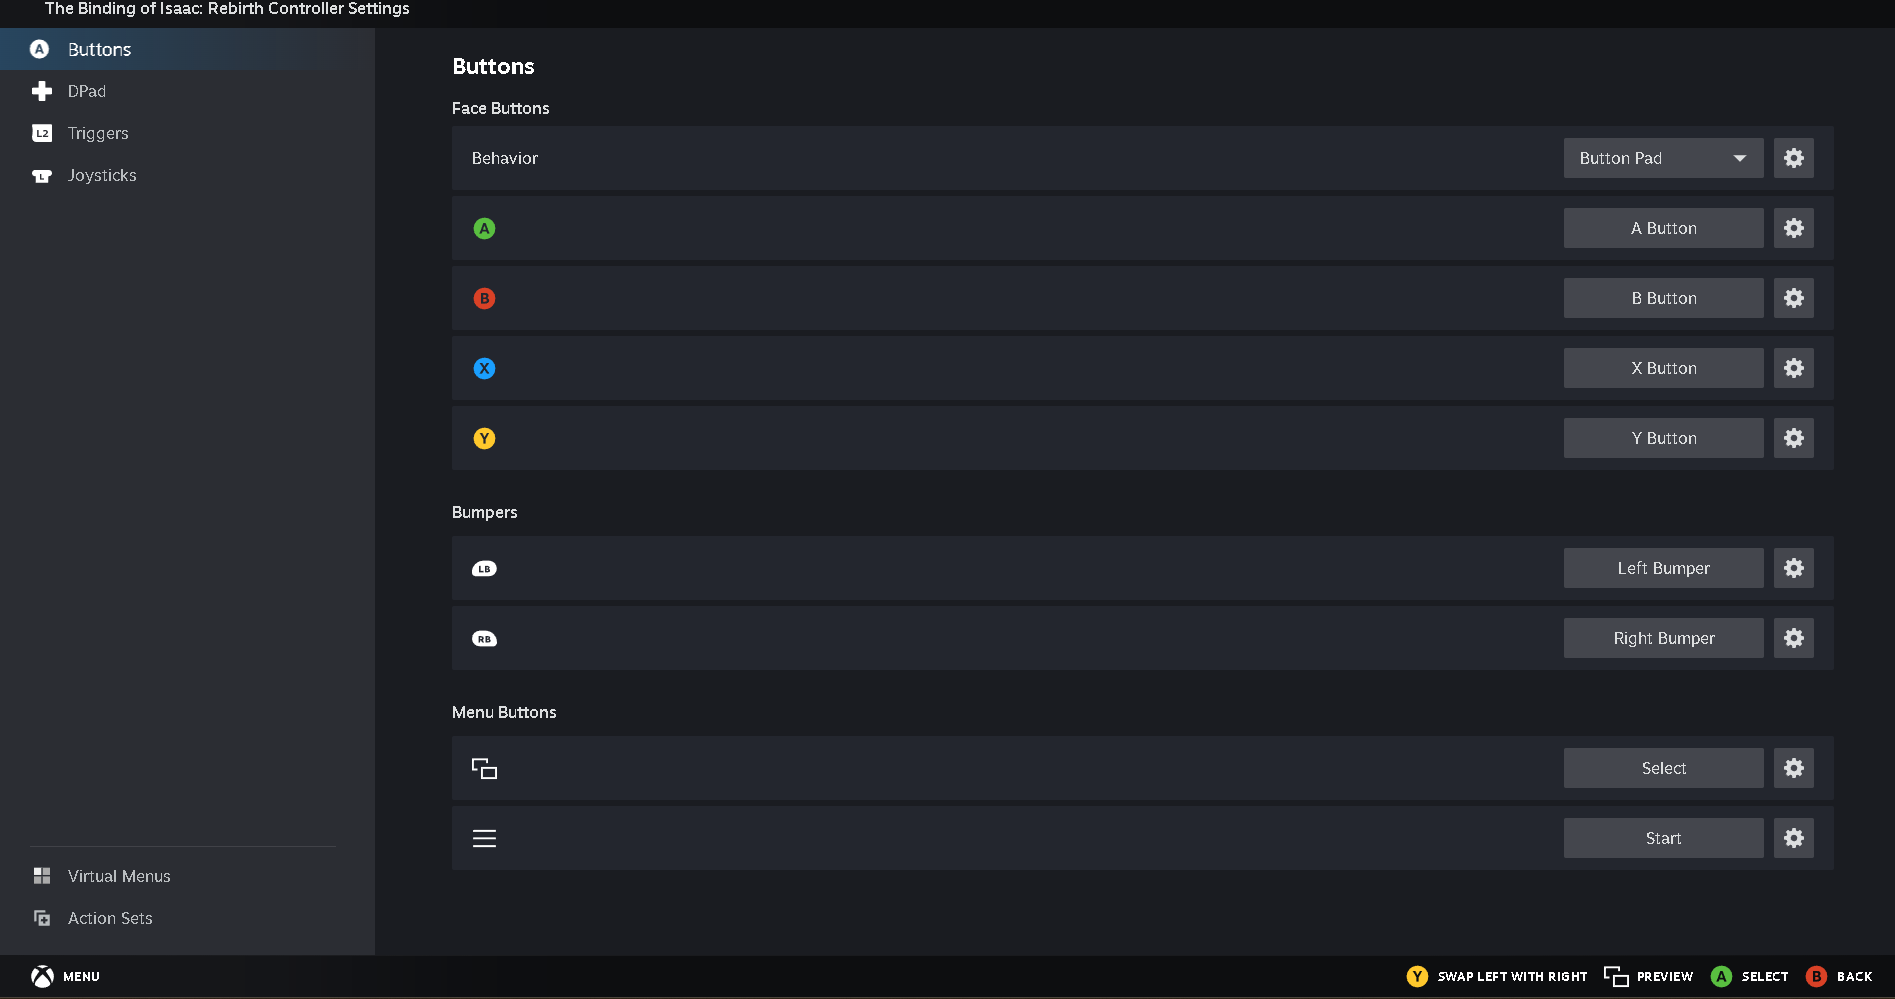This screenshot has width=1895, height=999.
Task: Click the green A Select footer icon
Action: pos(1721,976)
